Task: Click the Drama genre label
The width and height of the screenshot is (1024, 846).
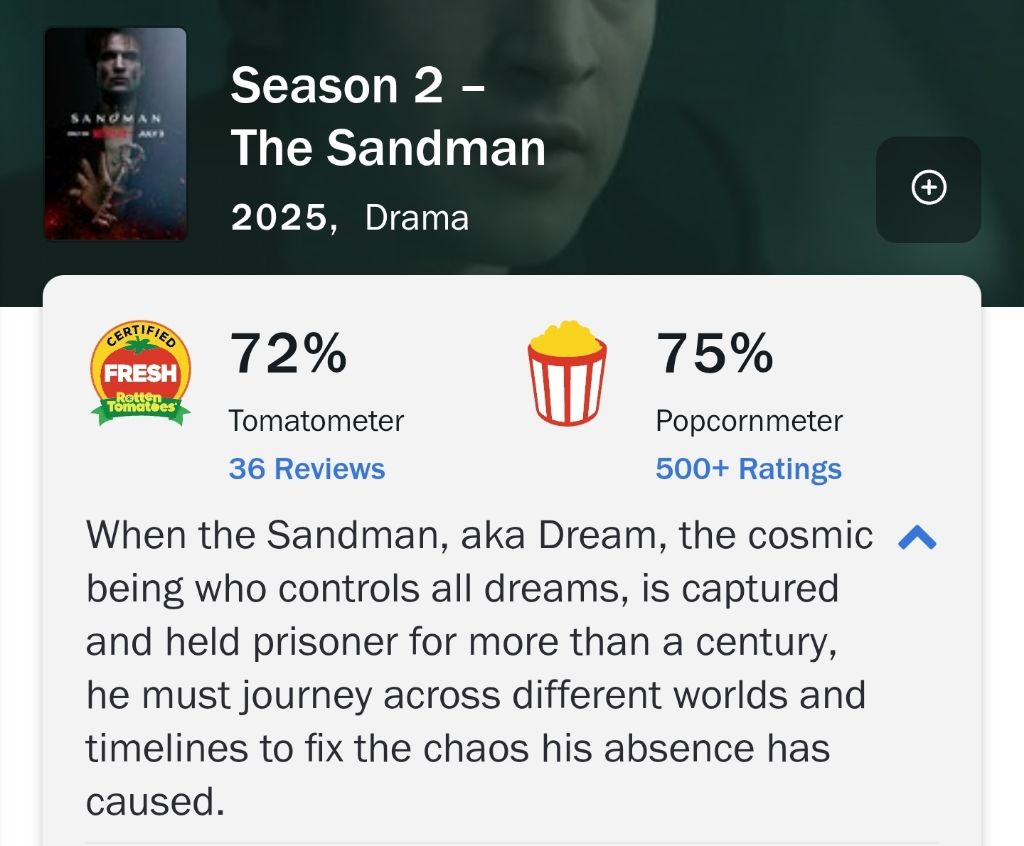Action: point(416,217)
